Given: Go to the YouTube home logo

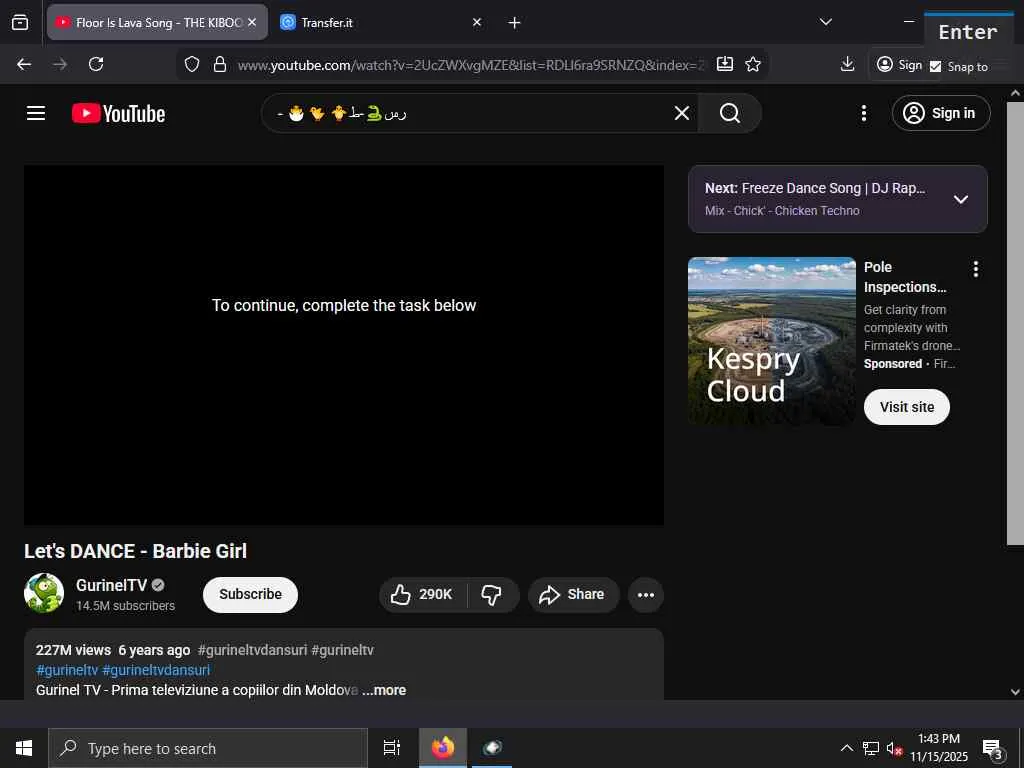Looking at the screenshot, I should point(118,114).
